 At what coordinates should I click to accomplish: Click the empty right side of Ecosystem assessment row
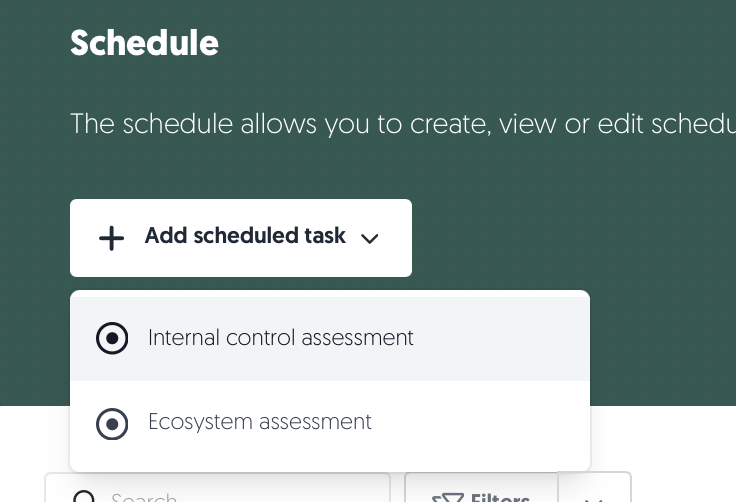(481, 423)
